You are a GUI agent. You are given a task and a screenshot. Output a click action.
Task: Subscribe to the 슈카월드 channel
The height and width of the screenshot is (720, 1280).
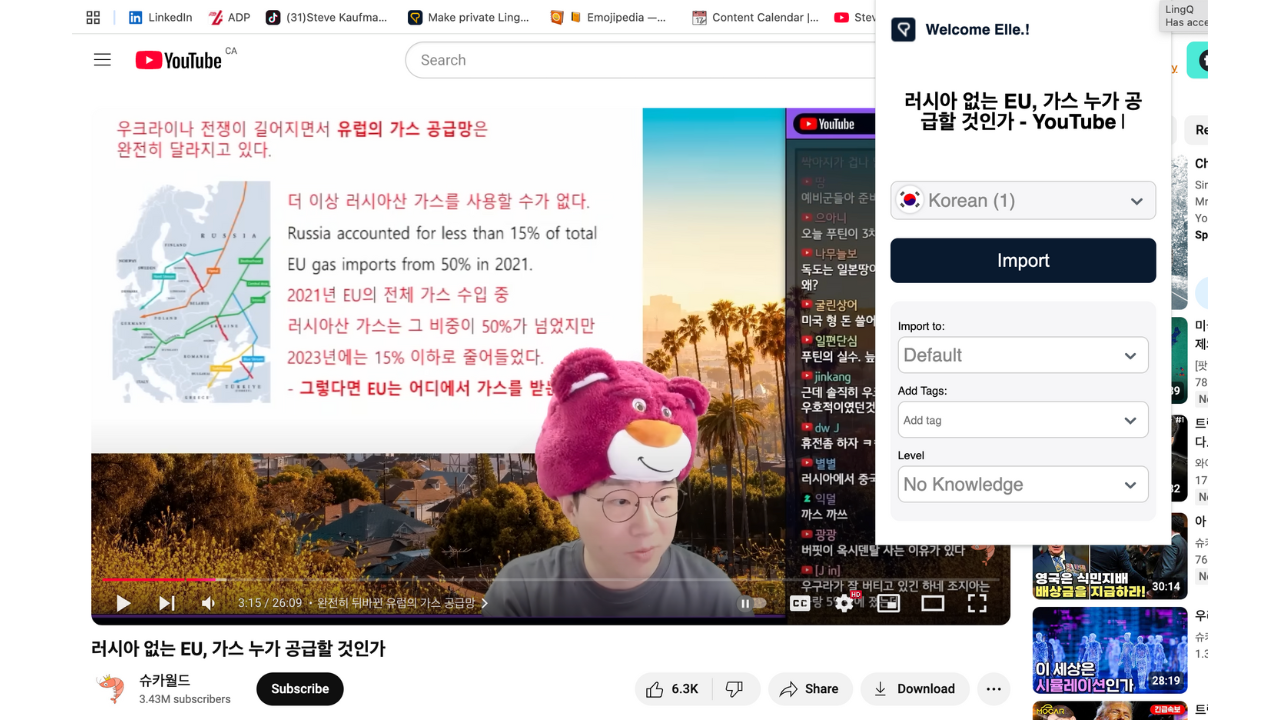coord(300,689)
